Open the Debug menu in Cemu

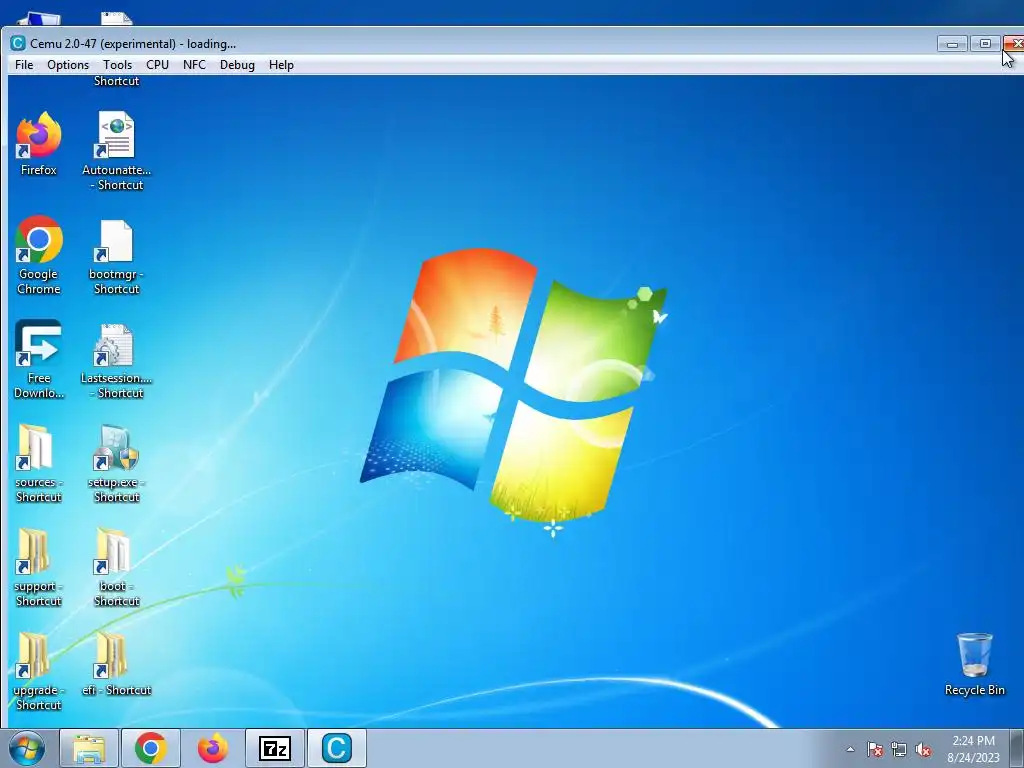point(237,65)
